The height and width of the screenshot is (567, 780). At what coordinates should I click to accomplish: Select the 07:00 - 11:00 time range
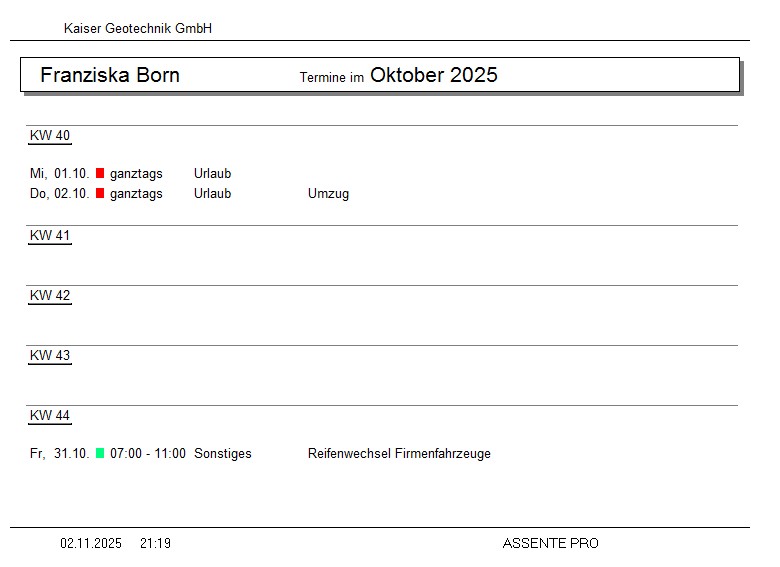pos(148,453)
